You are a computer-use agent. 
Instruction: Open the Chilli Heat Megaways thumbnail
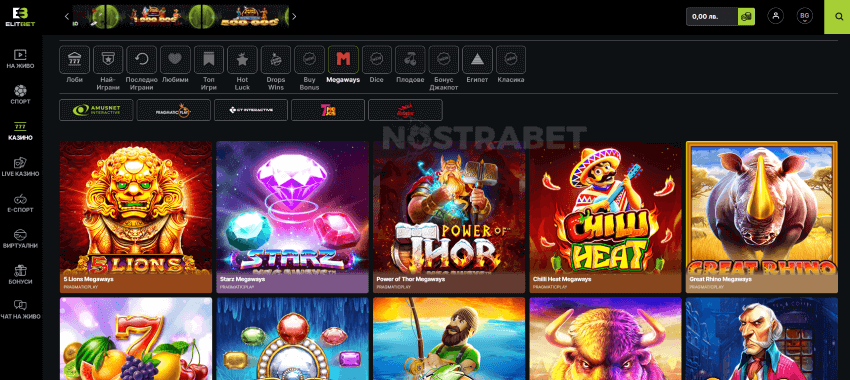605,217
